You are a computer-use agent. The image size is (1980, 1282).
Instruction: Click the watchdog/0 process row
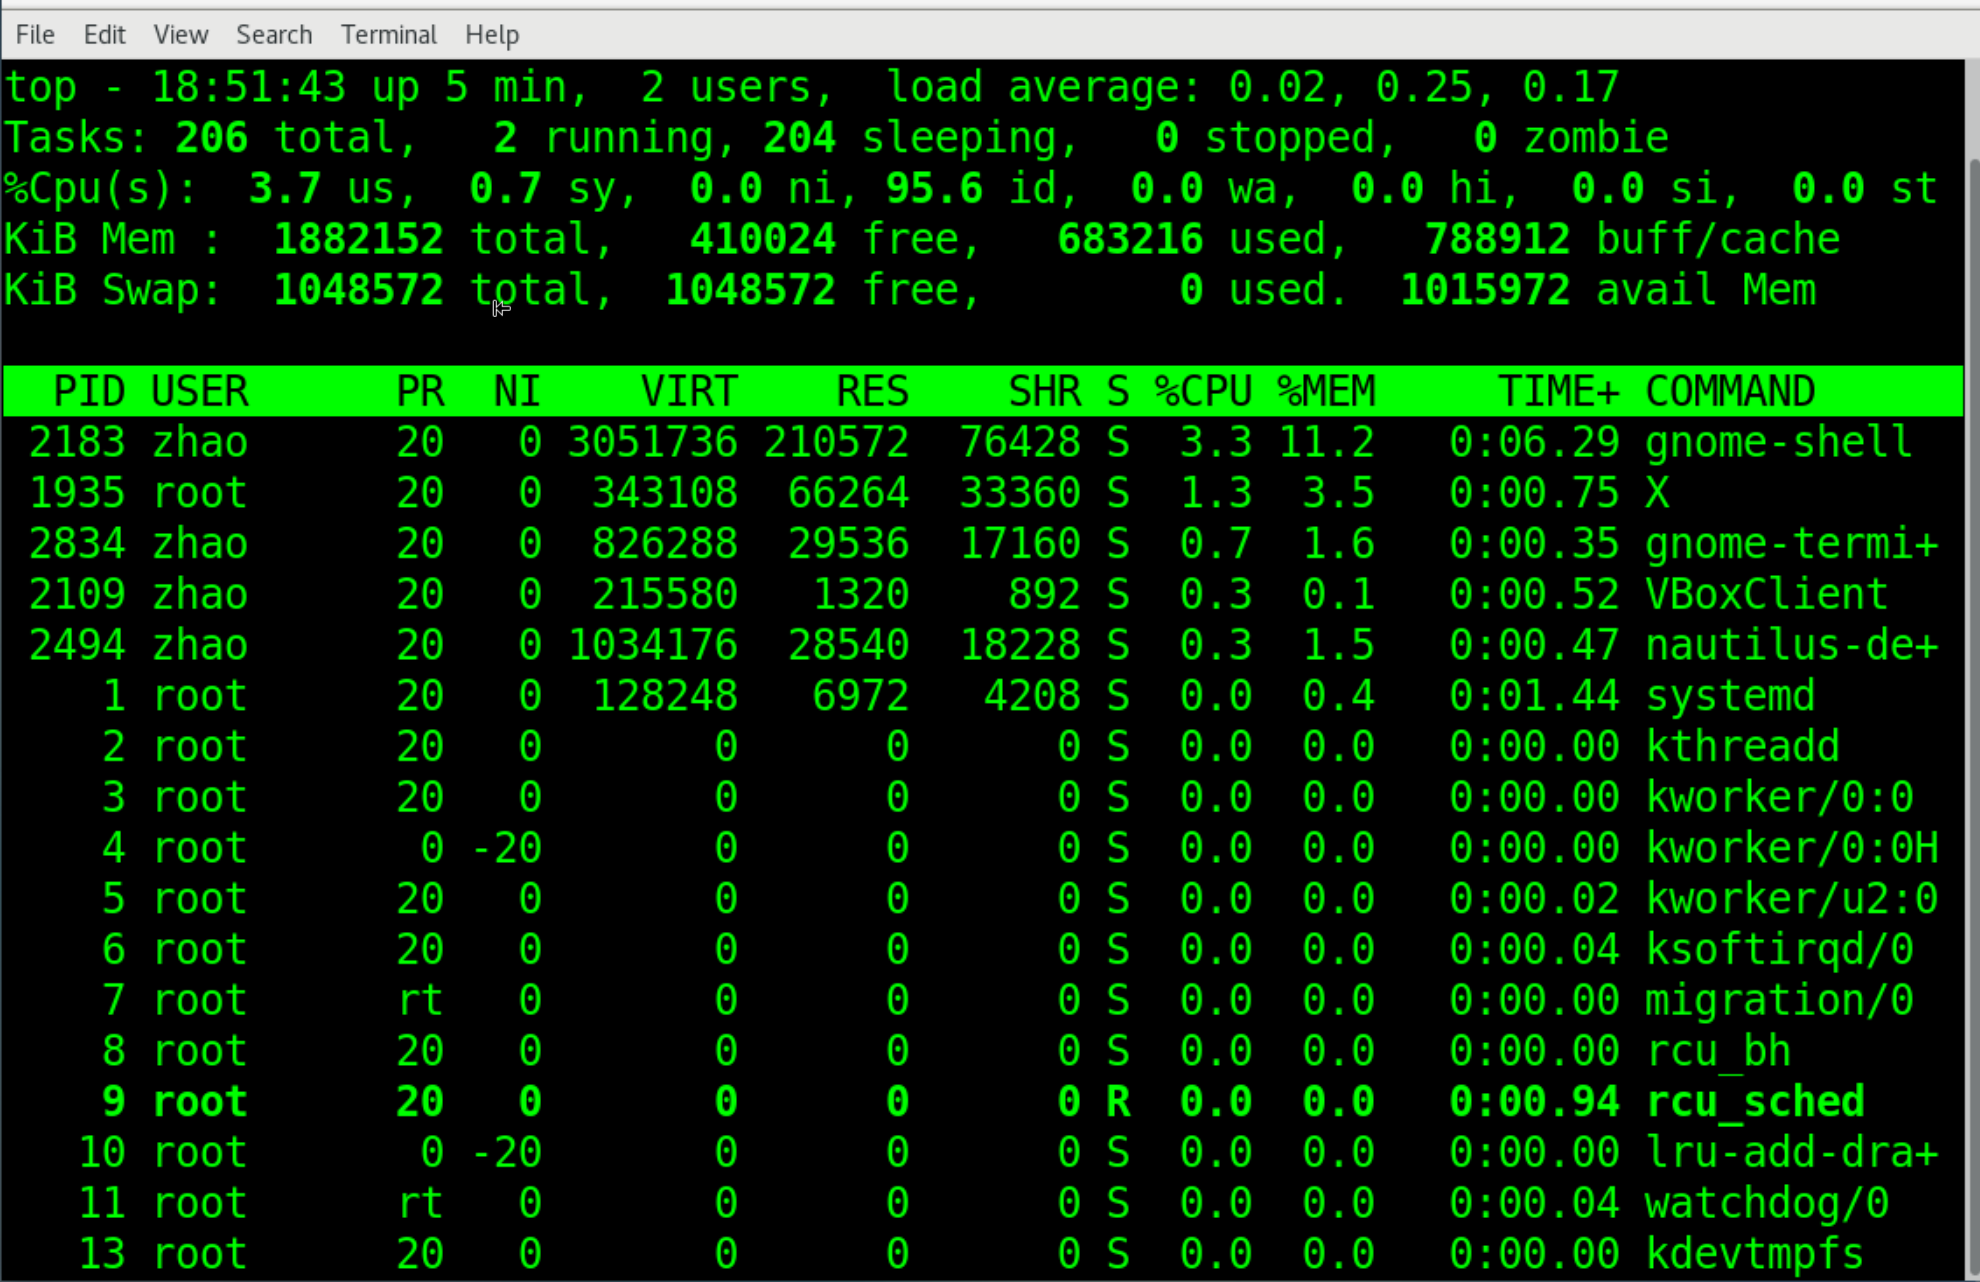pos(1766,1203)
